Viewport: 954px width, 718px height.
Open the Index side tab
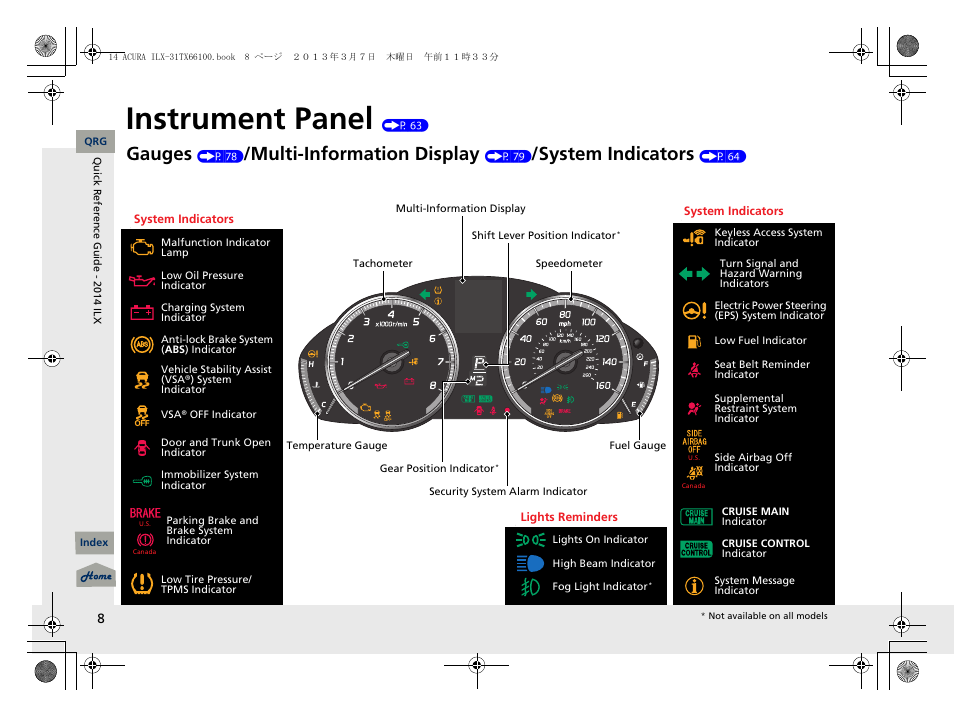(x=94, y=542)
